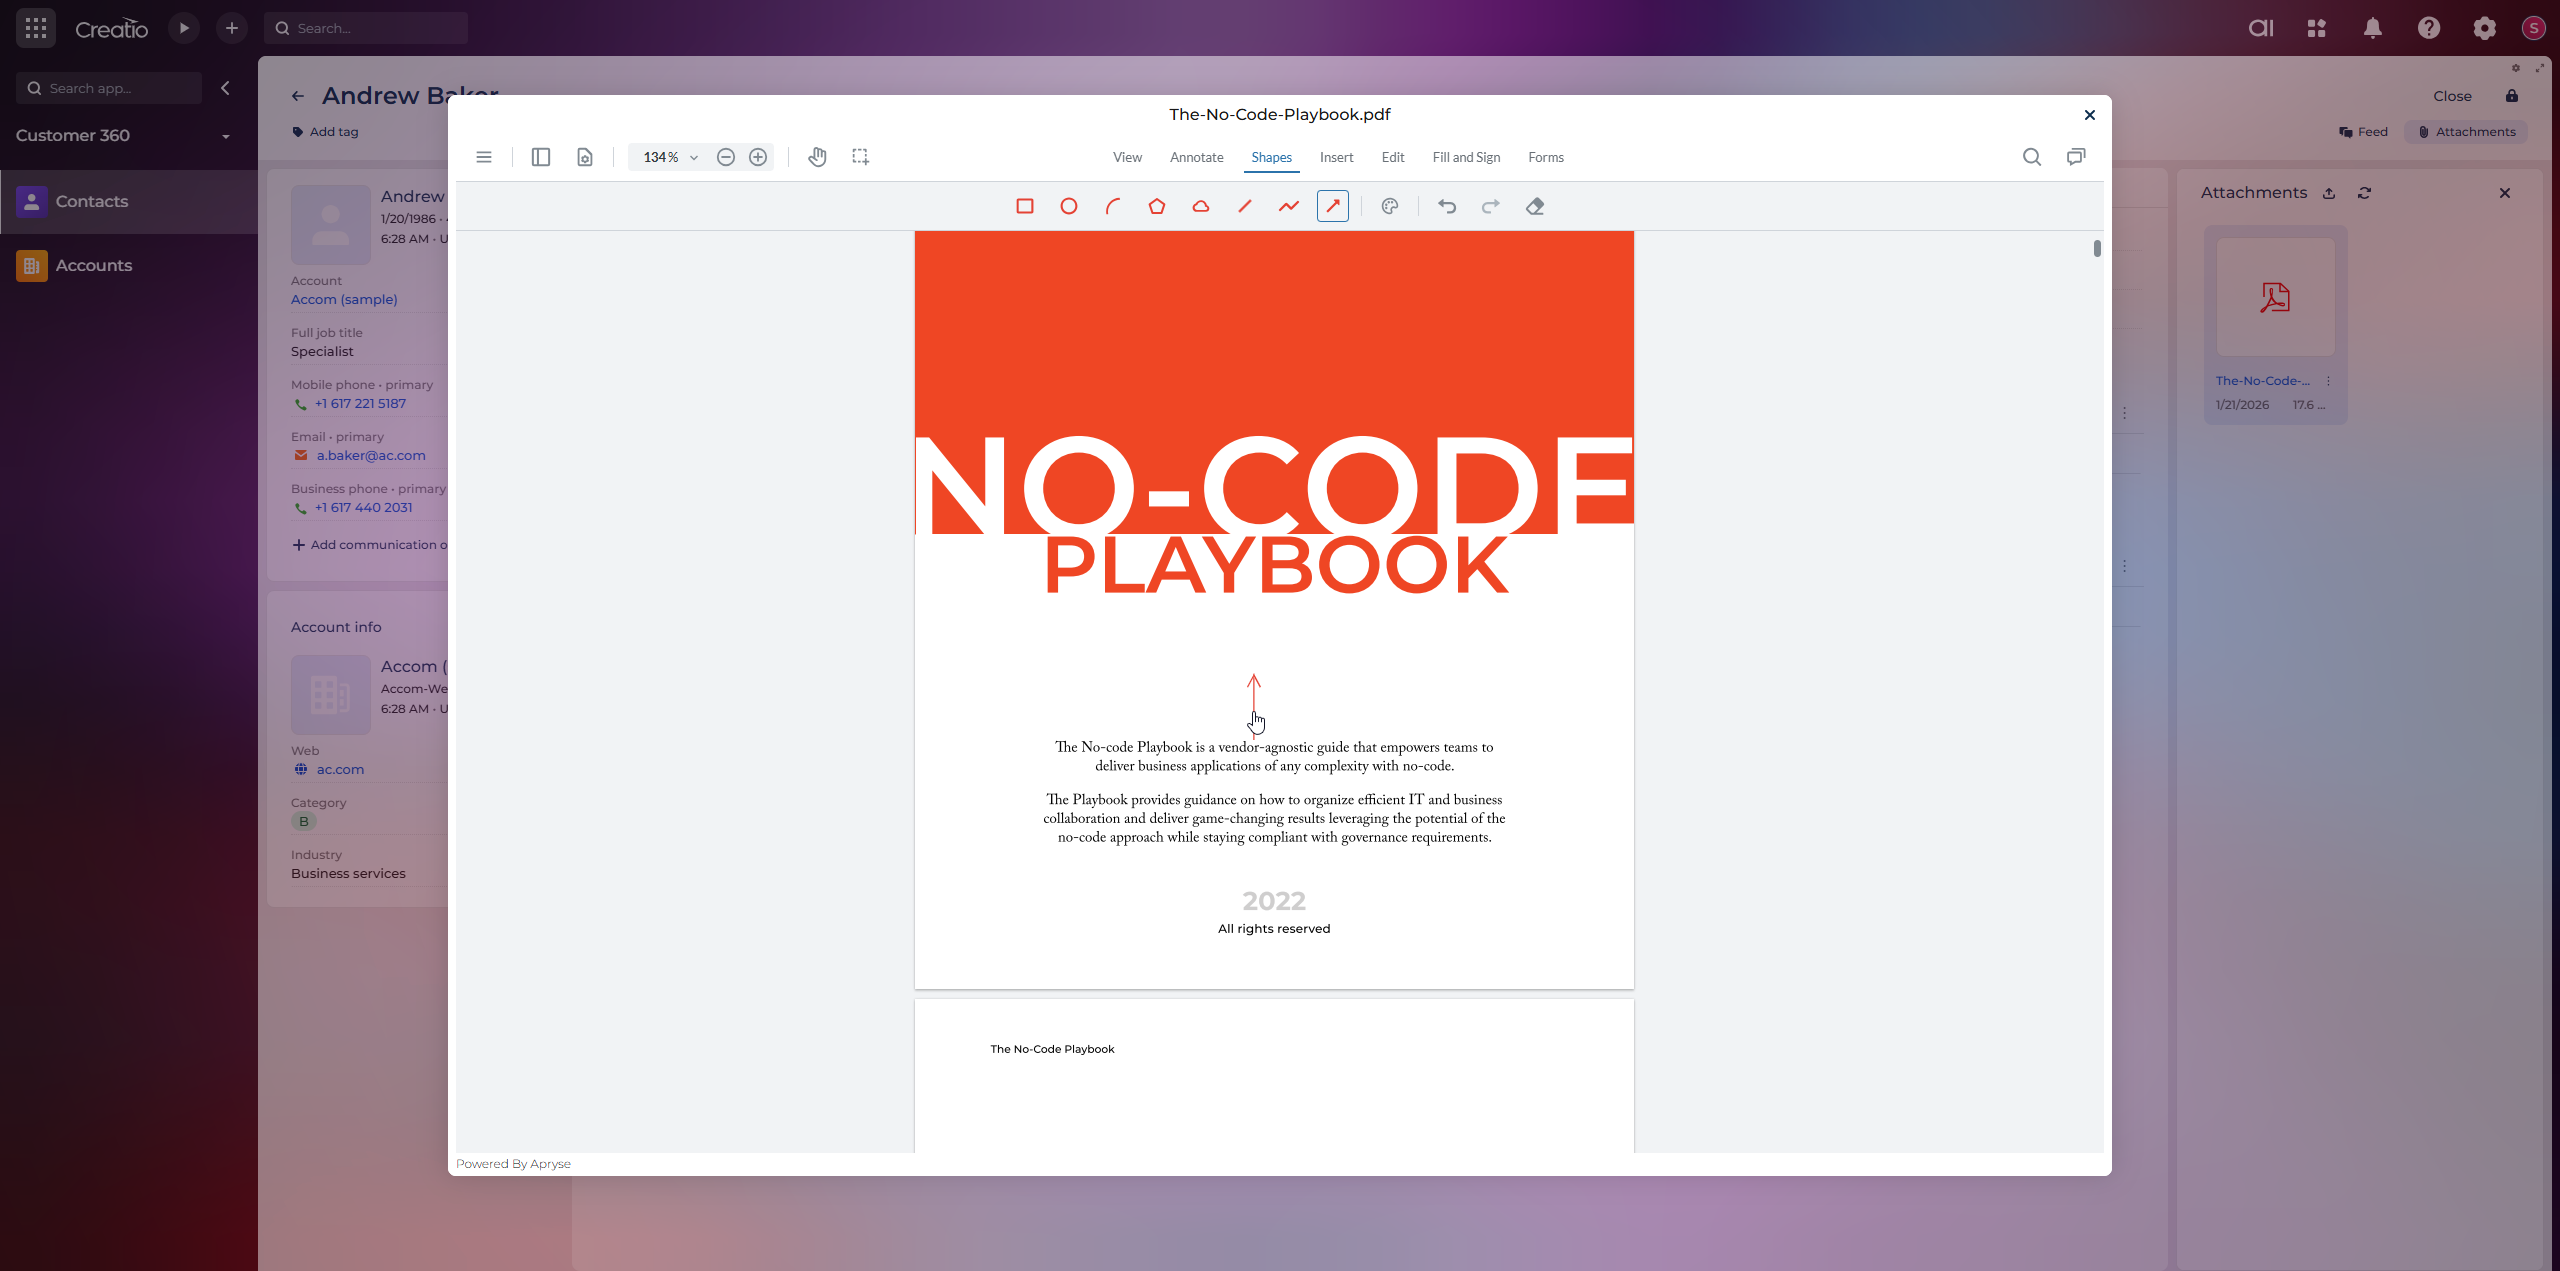The height and width of the screenshot is (1271, 2560).
Task: Open the style color palette picker
Action: point(1389,206)
